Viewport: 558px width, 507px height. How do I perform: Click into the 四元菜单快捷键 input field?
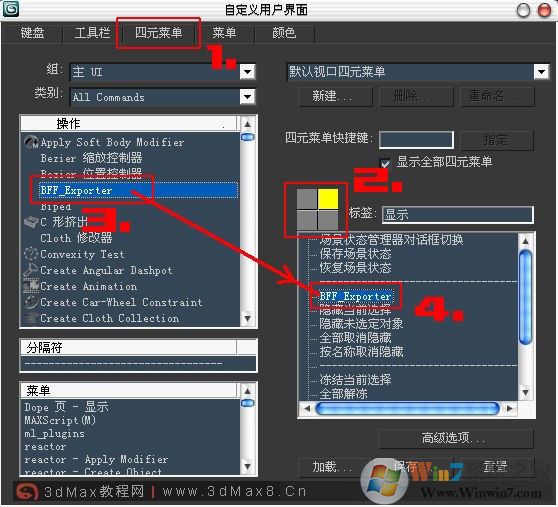point(416,139)
